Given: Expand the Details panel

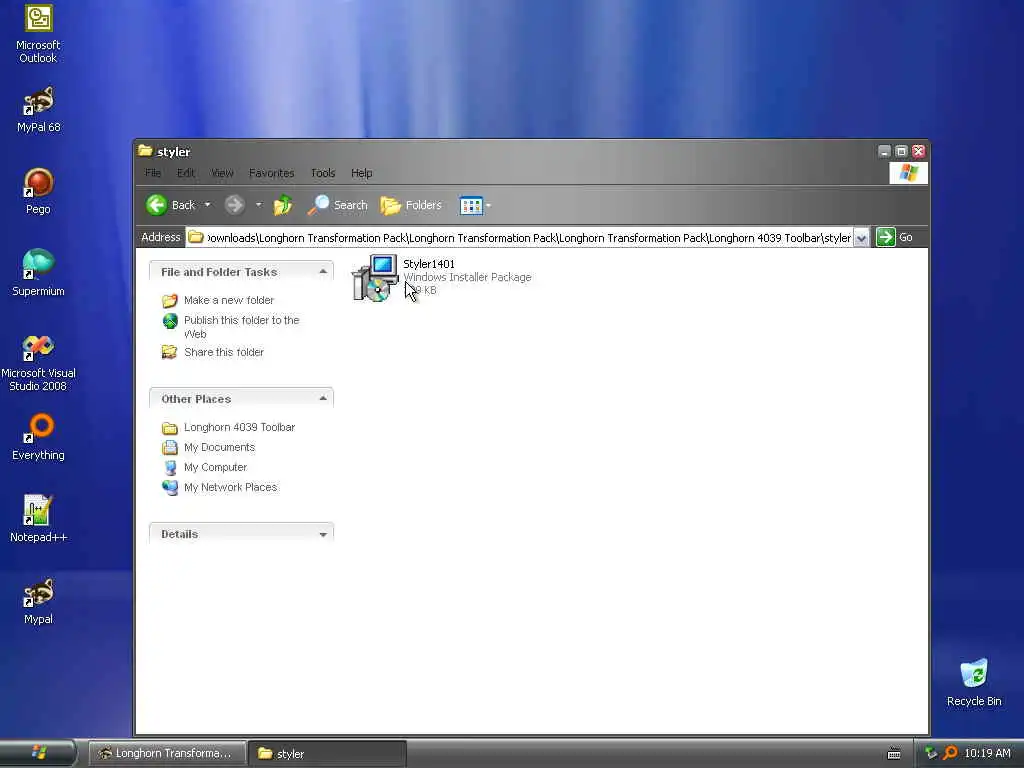Looking at the screenshot, I should tap(323, 534).
